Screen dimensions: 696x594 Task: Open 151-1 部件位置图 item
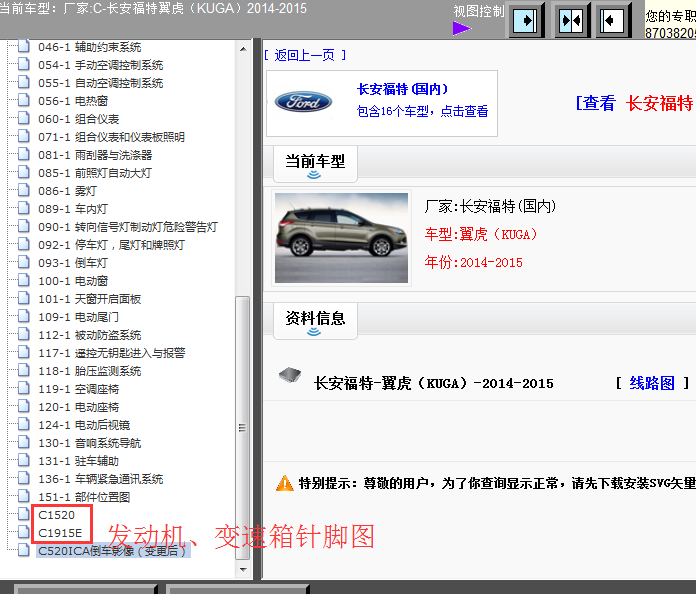click(84, 497)
